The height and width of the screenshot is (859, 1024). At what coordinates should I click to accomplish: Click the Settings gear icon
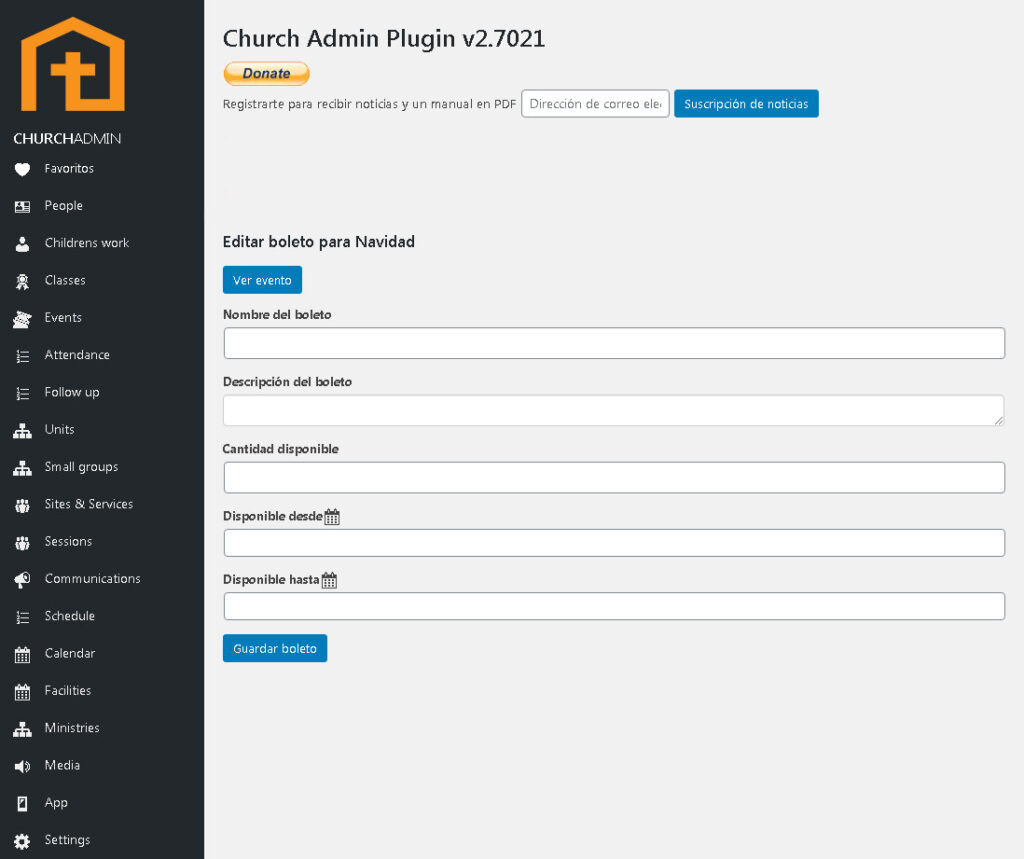click(22, 841)
